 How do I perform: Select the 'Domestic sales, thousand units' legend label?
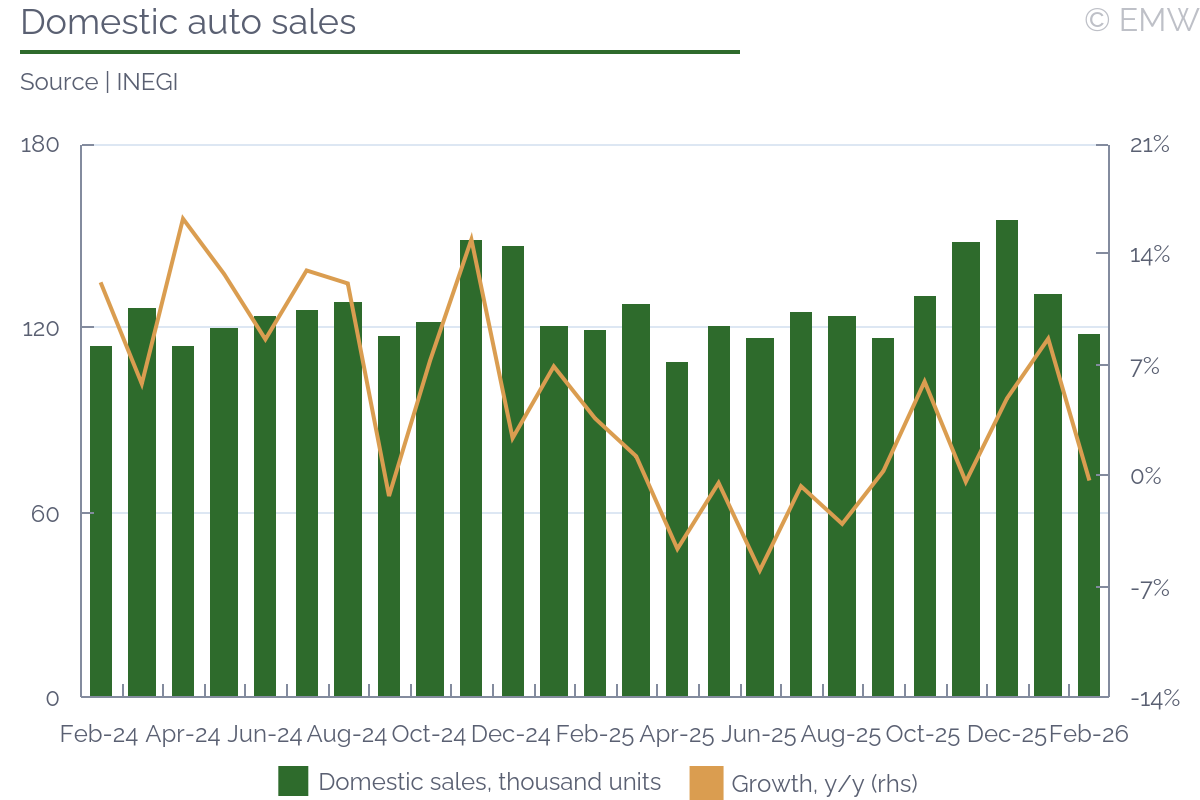(490, 782)
